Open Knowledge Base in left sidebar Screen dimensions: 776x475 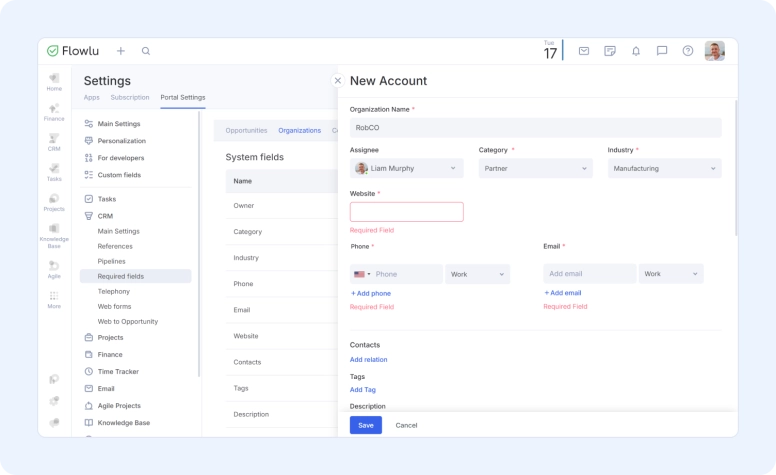pos(54,236)
